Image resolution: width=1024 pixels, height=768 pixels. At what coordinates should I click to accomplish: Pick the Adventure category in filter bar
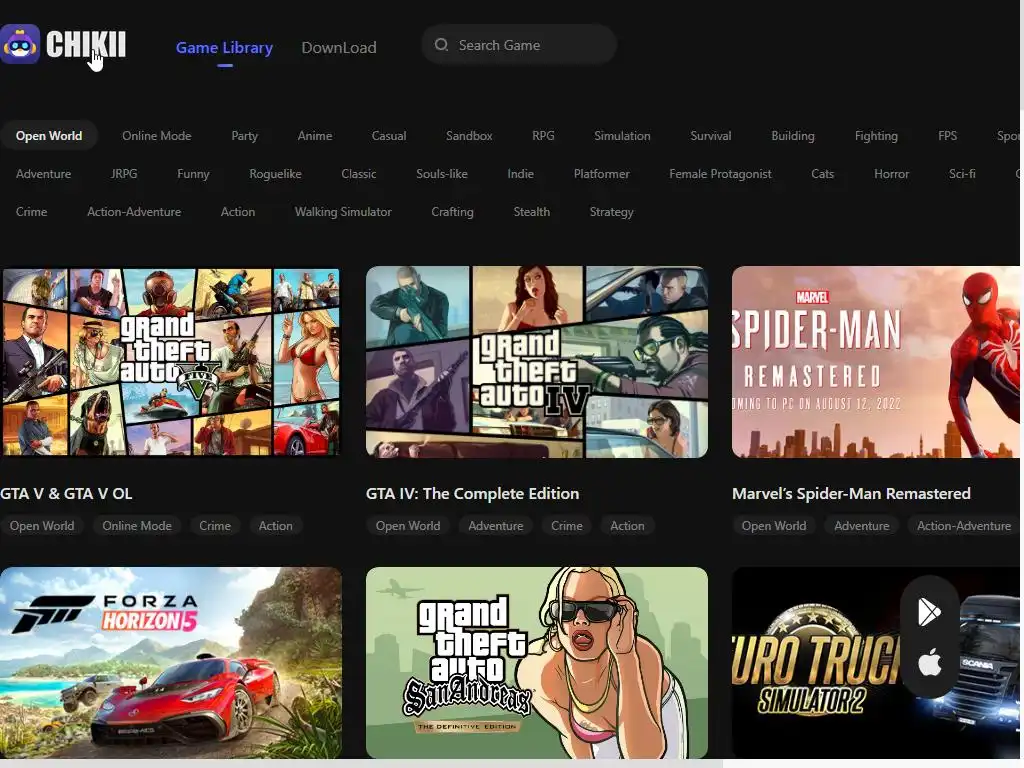click(43, 174)
